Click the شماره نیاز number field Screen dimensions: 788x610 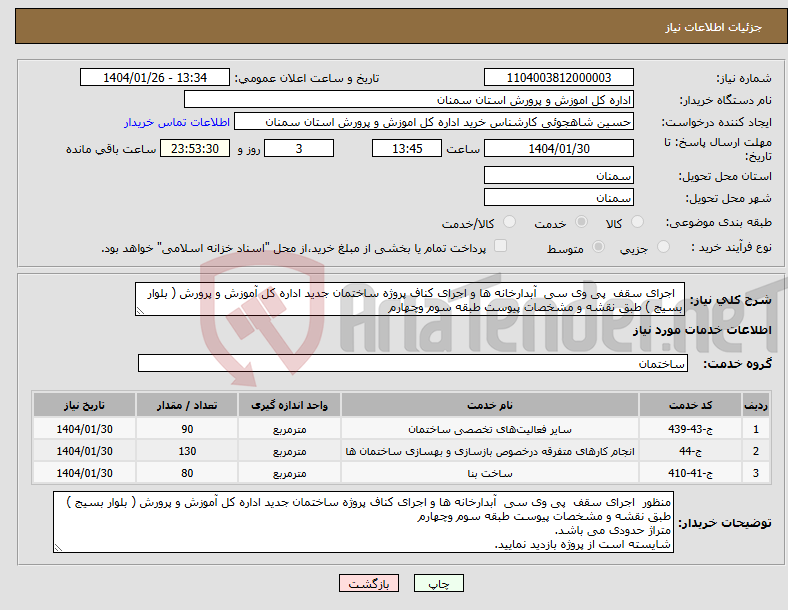coord(559,78)
